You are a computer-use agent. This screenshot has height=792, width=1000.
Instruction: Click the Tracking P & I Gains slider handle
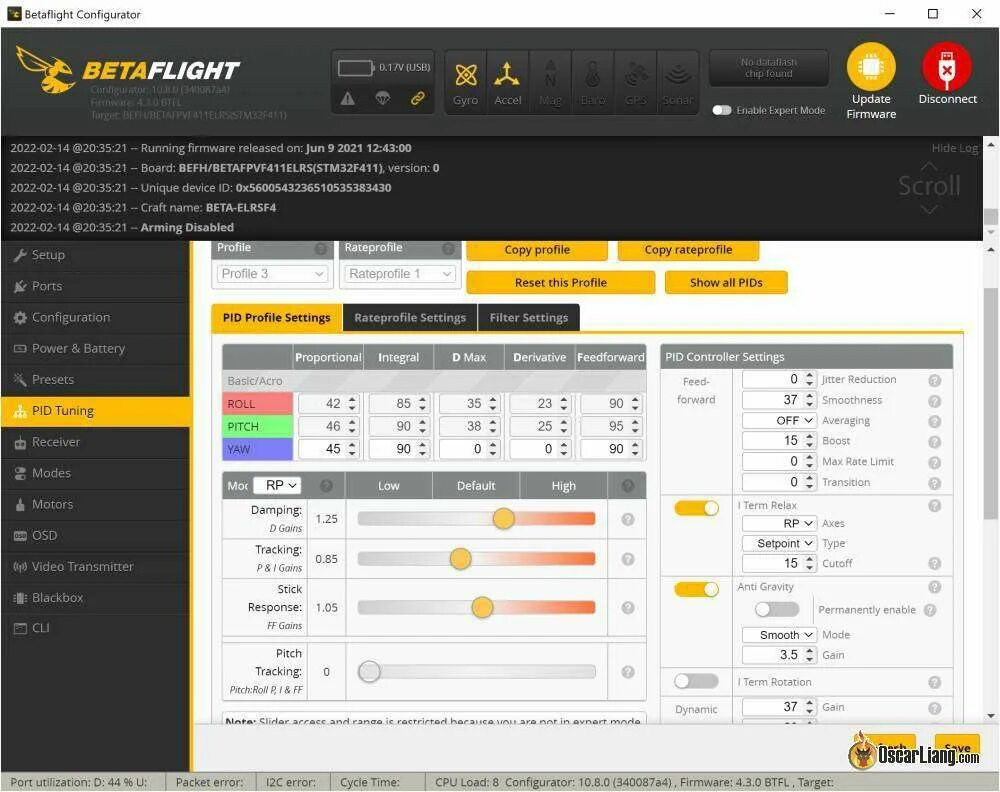tap(460, 559)
